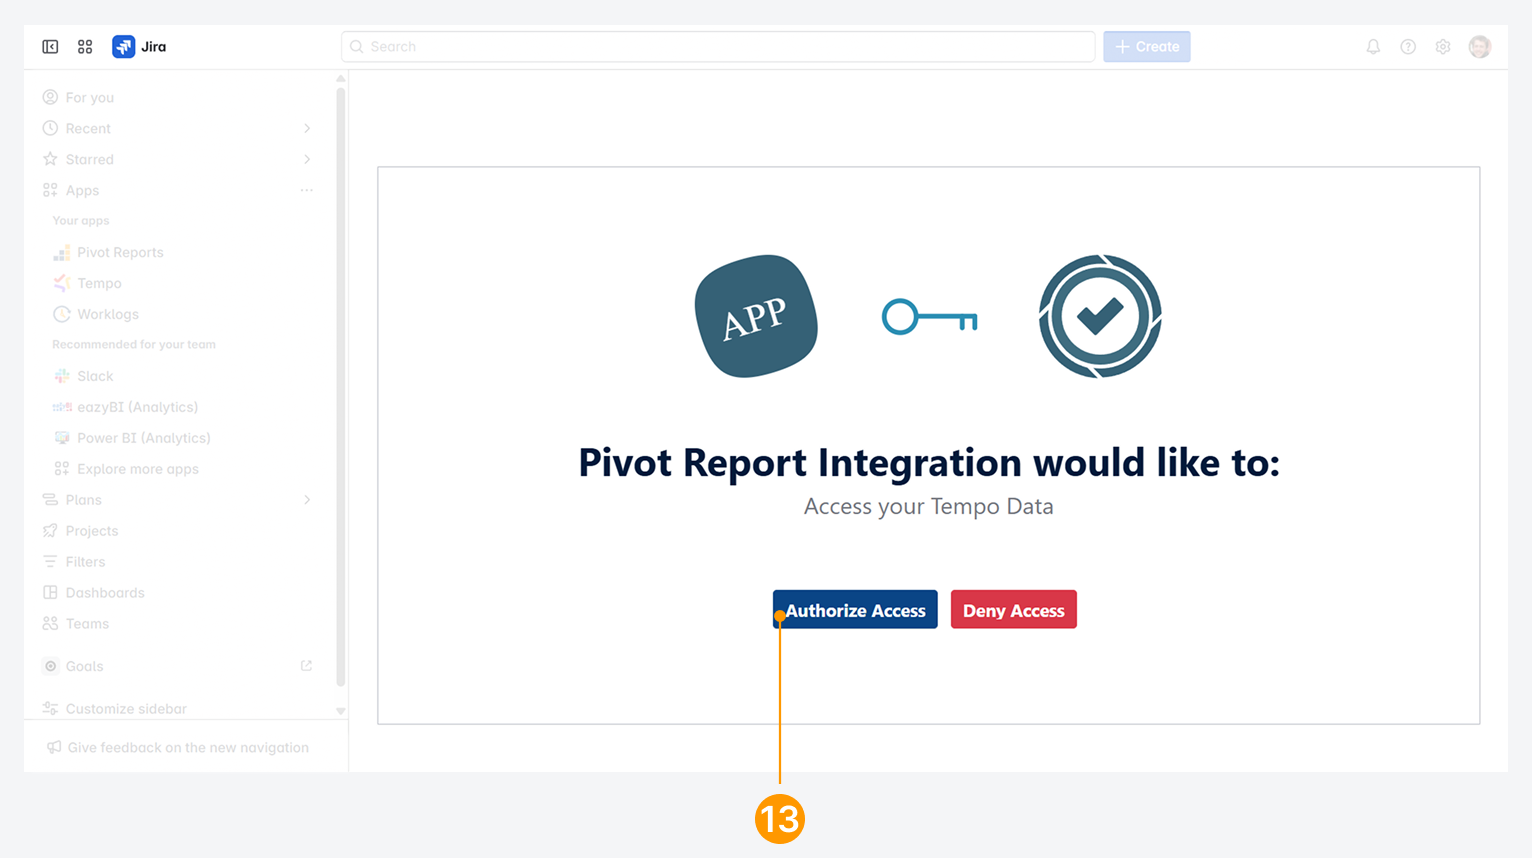This screenshot has width=1532, height=858.
Task: Click the Apps grid icon in sidebar
Action: coord(50,190)
